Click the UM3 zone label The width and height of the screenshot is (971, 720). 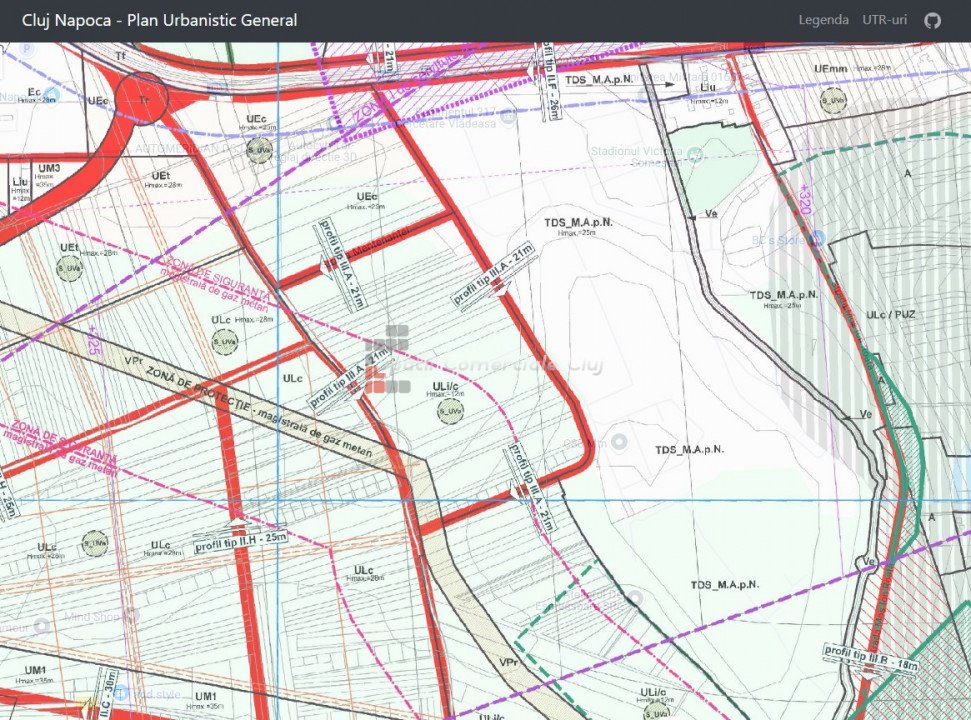(48, 168)
